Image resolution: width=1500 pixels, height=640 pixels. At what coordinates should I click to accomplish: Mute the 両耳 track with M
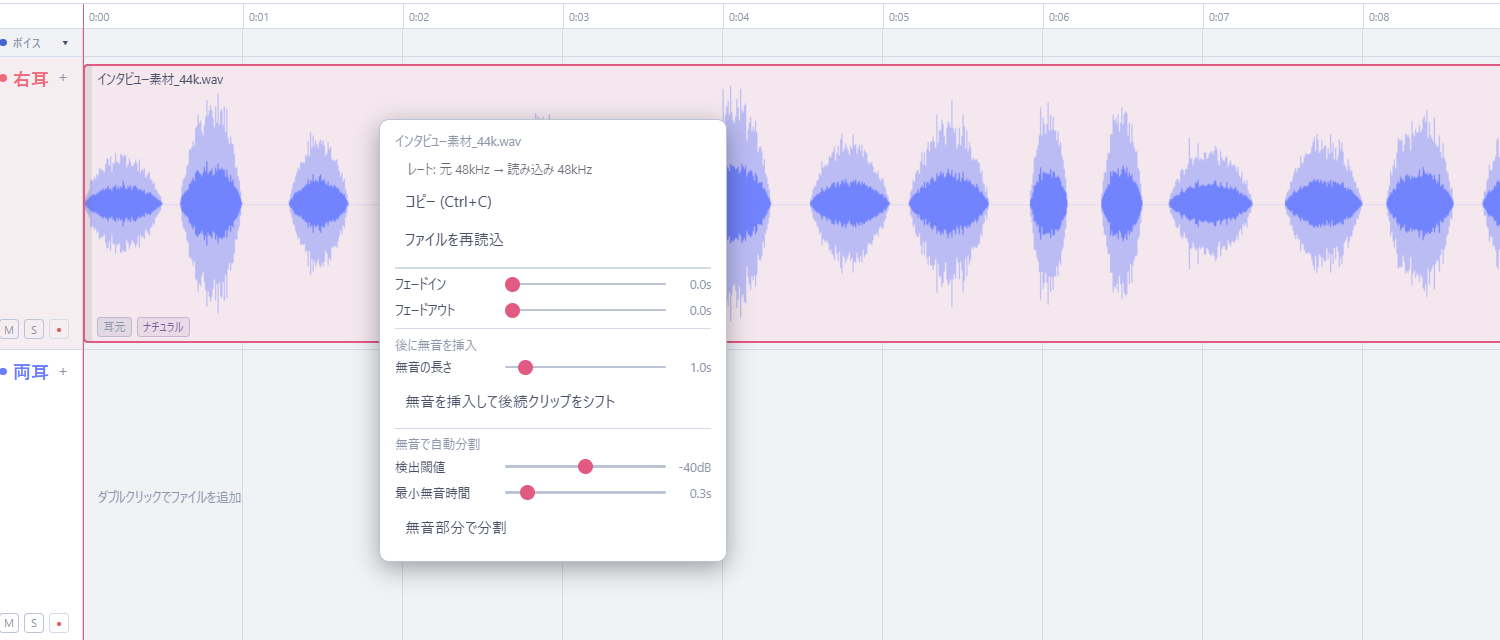pos(10,624)
